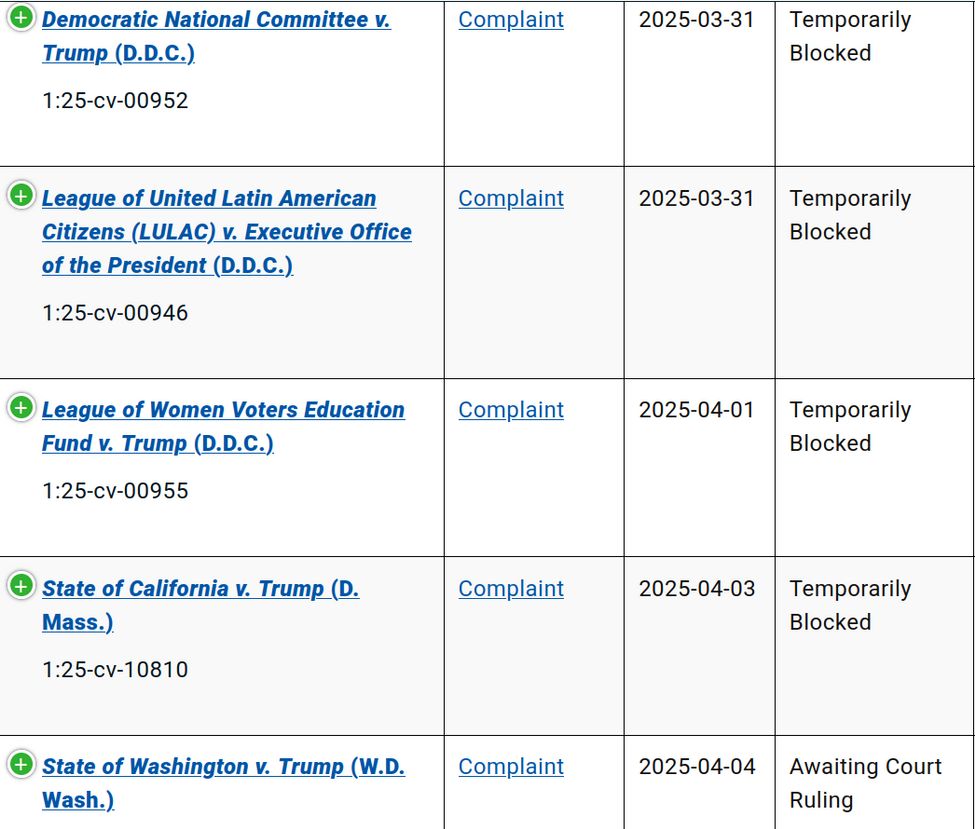This screenshot has width=975, height=829.
Task: Open Complaint for State of Washington case
Action: 511,767
